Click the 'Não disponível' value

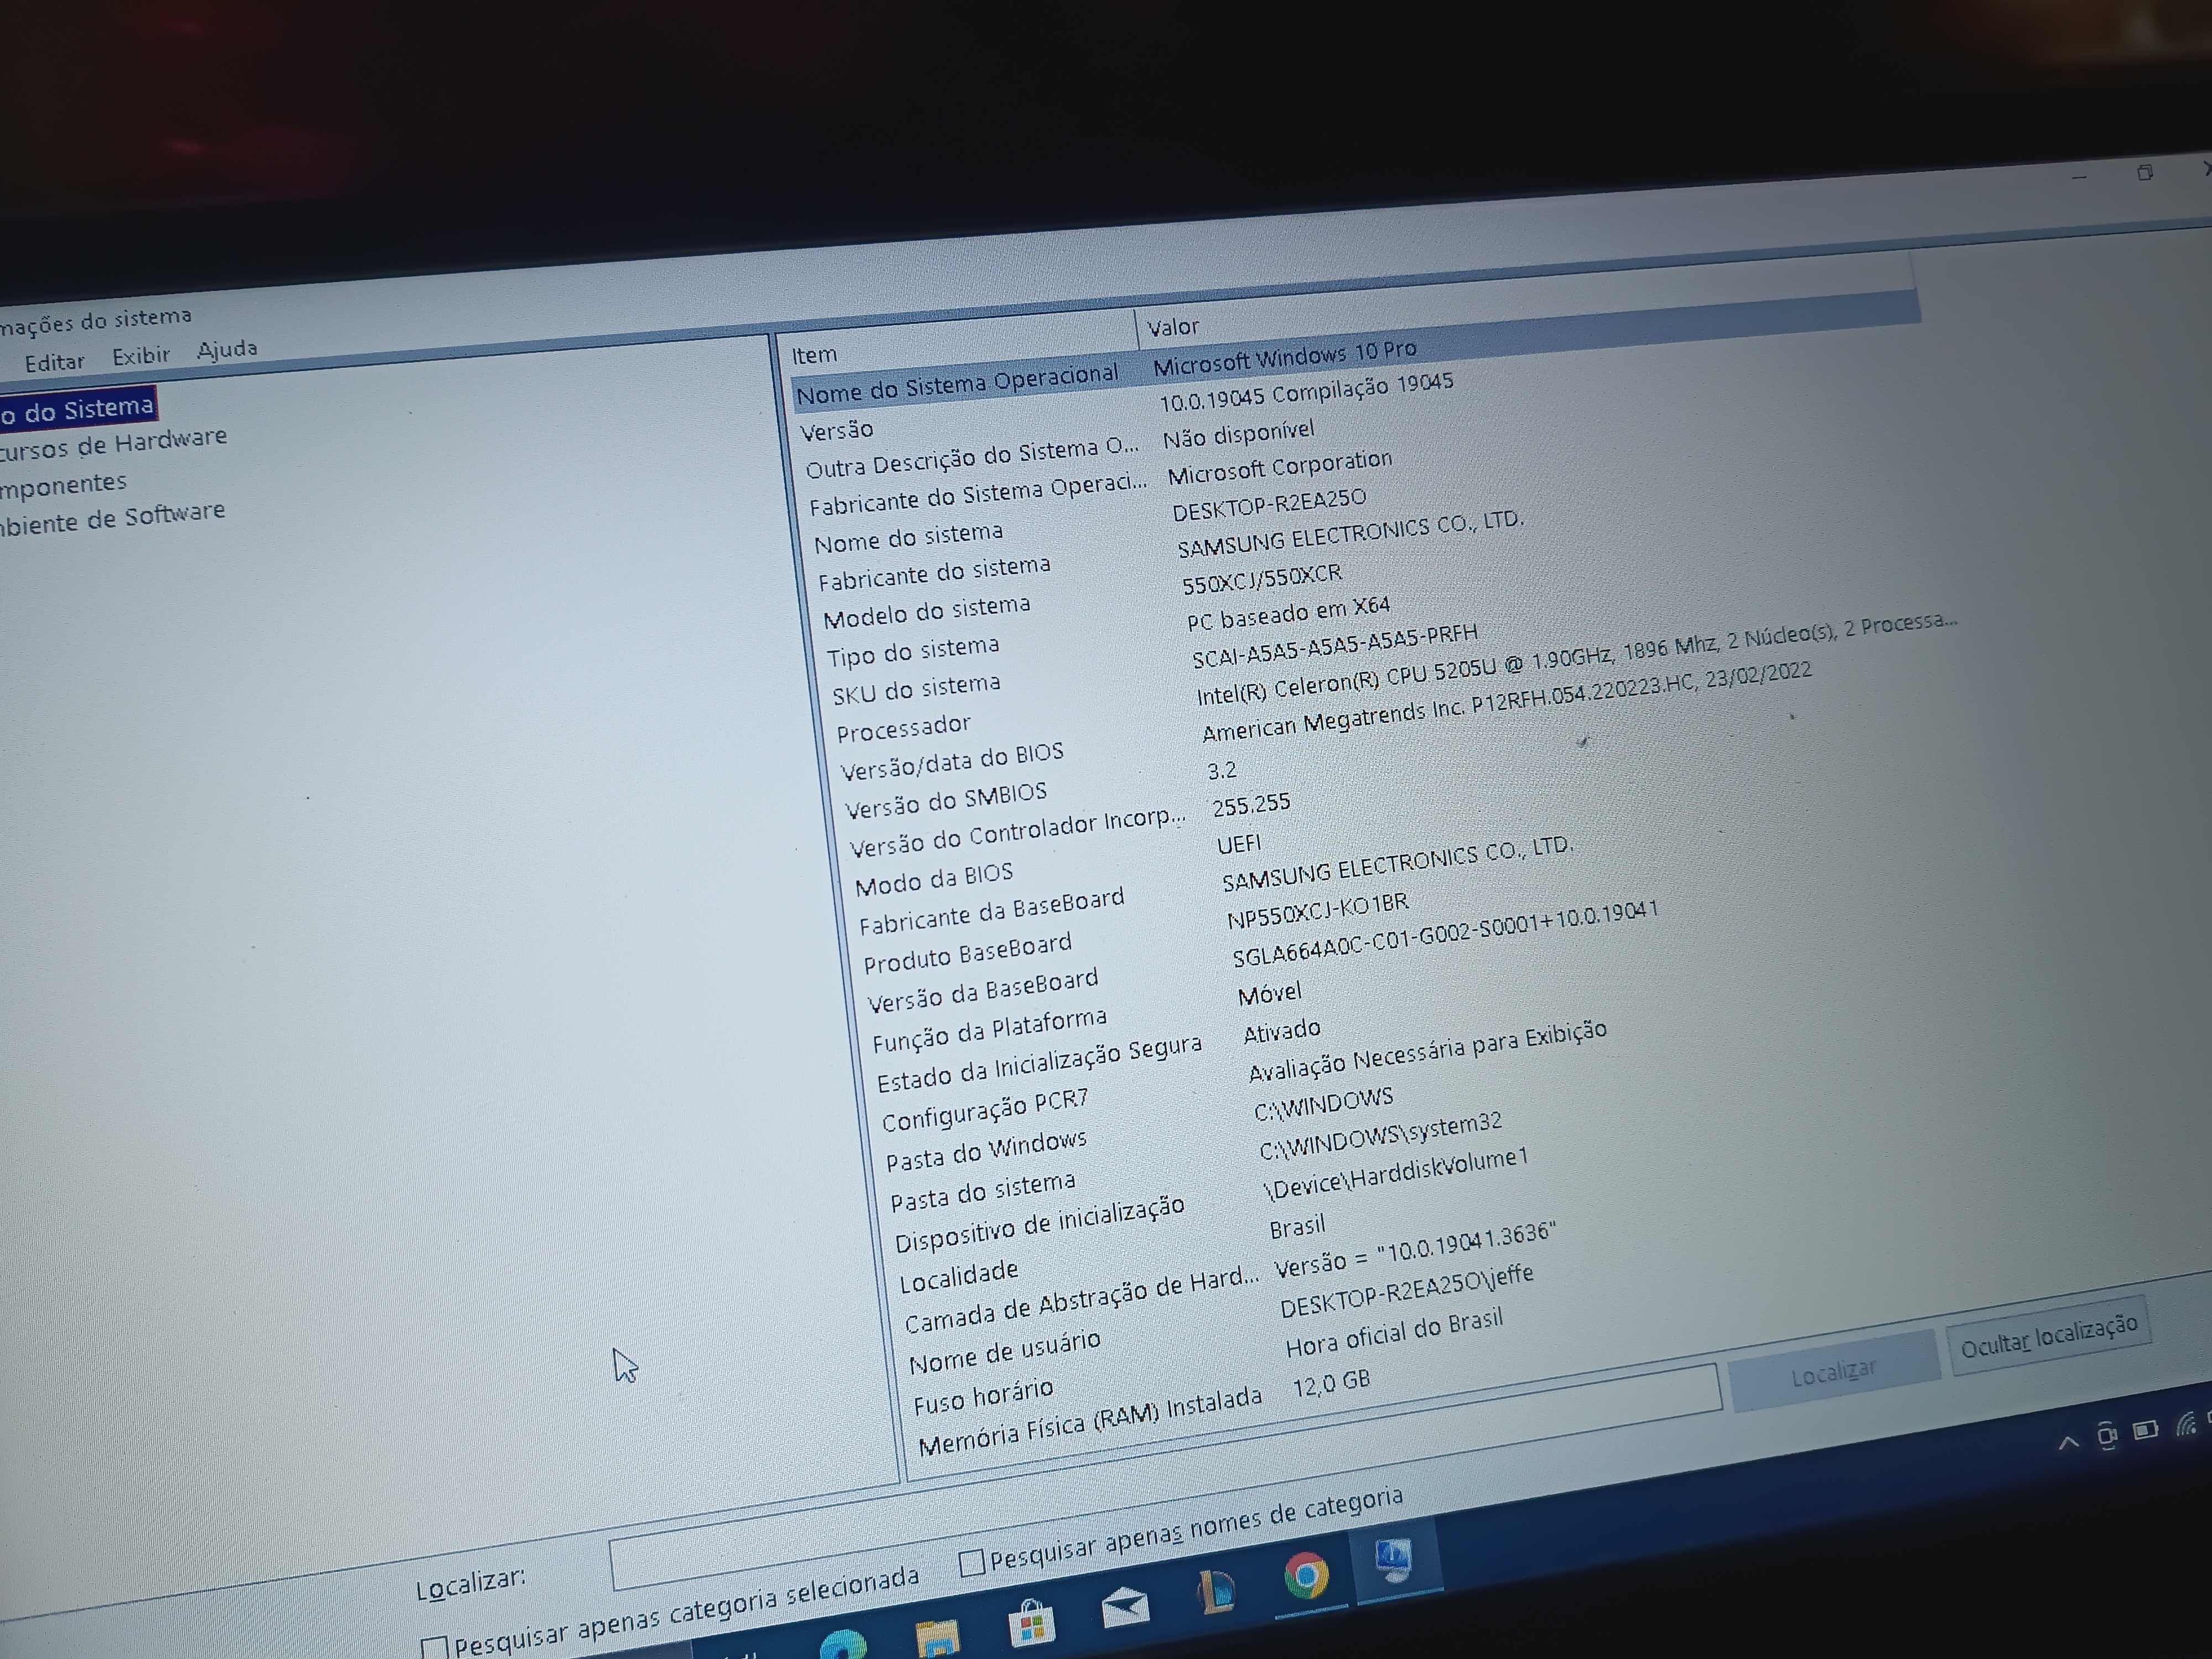click(x=1238, y=434)
